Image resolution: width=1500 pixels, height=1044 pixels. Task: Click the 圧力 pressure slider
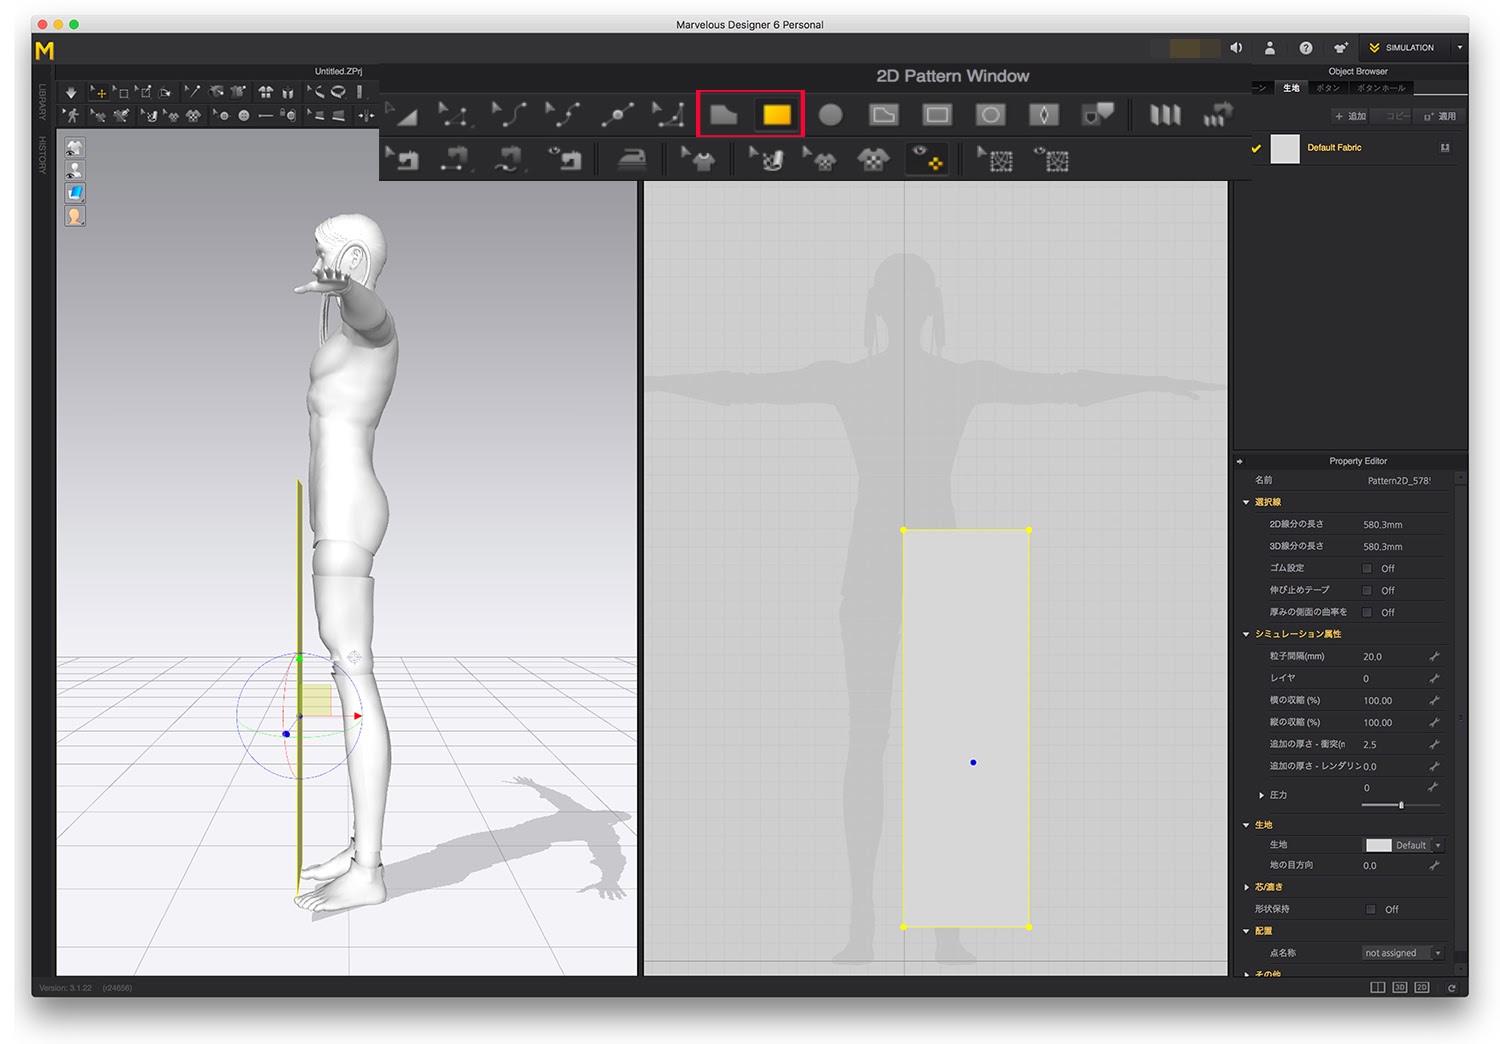pyautogui.click(x=1400, y=805)
